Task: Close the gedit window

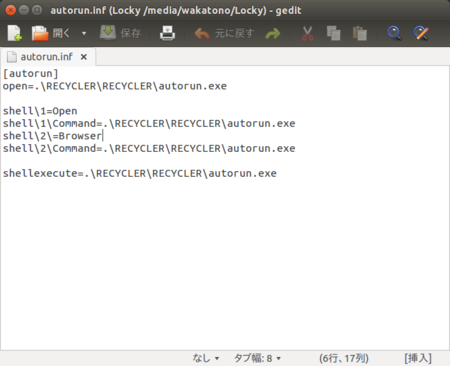Action: tap(11, 10)
